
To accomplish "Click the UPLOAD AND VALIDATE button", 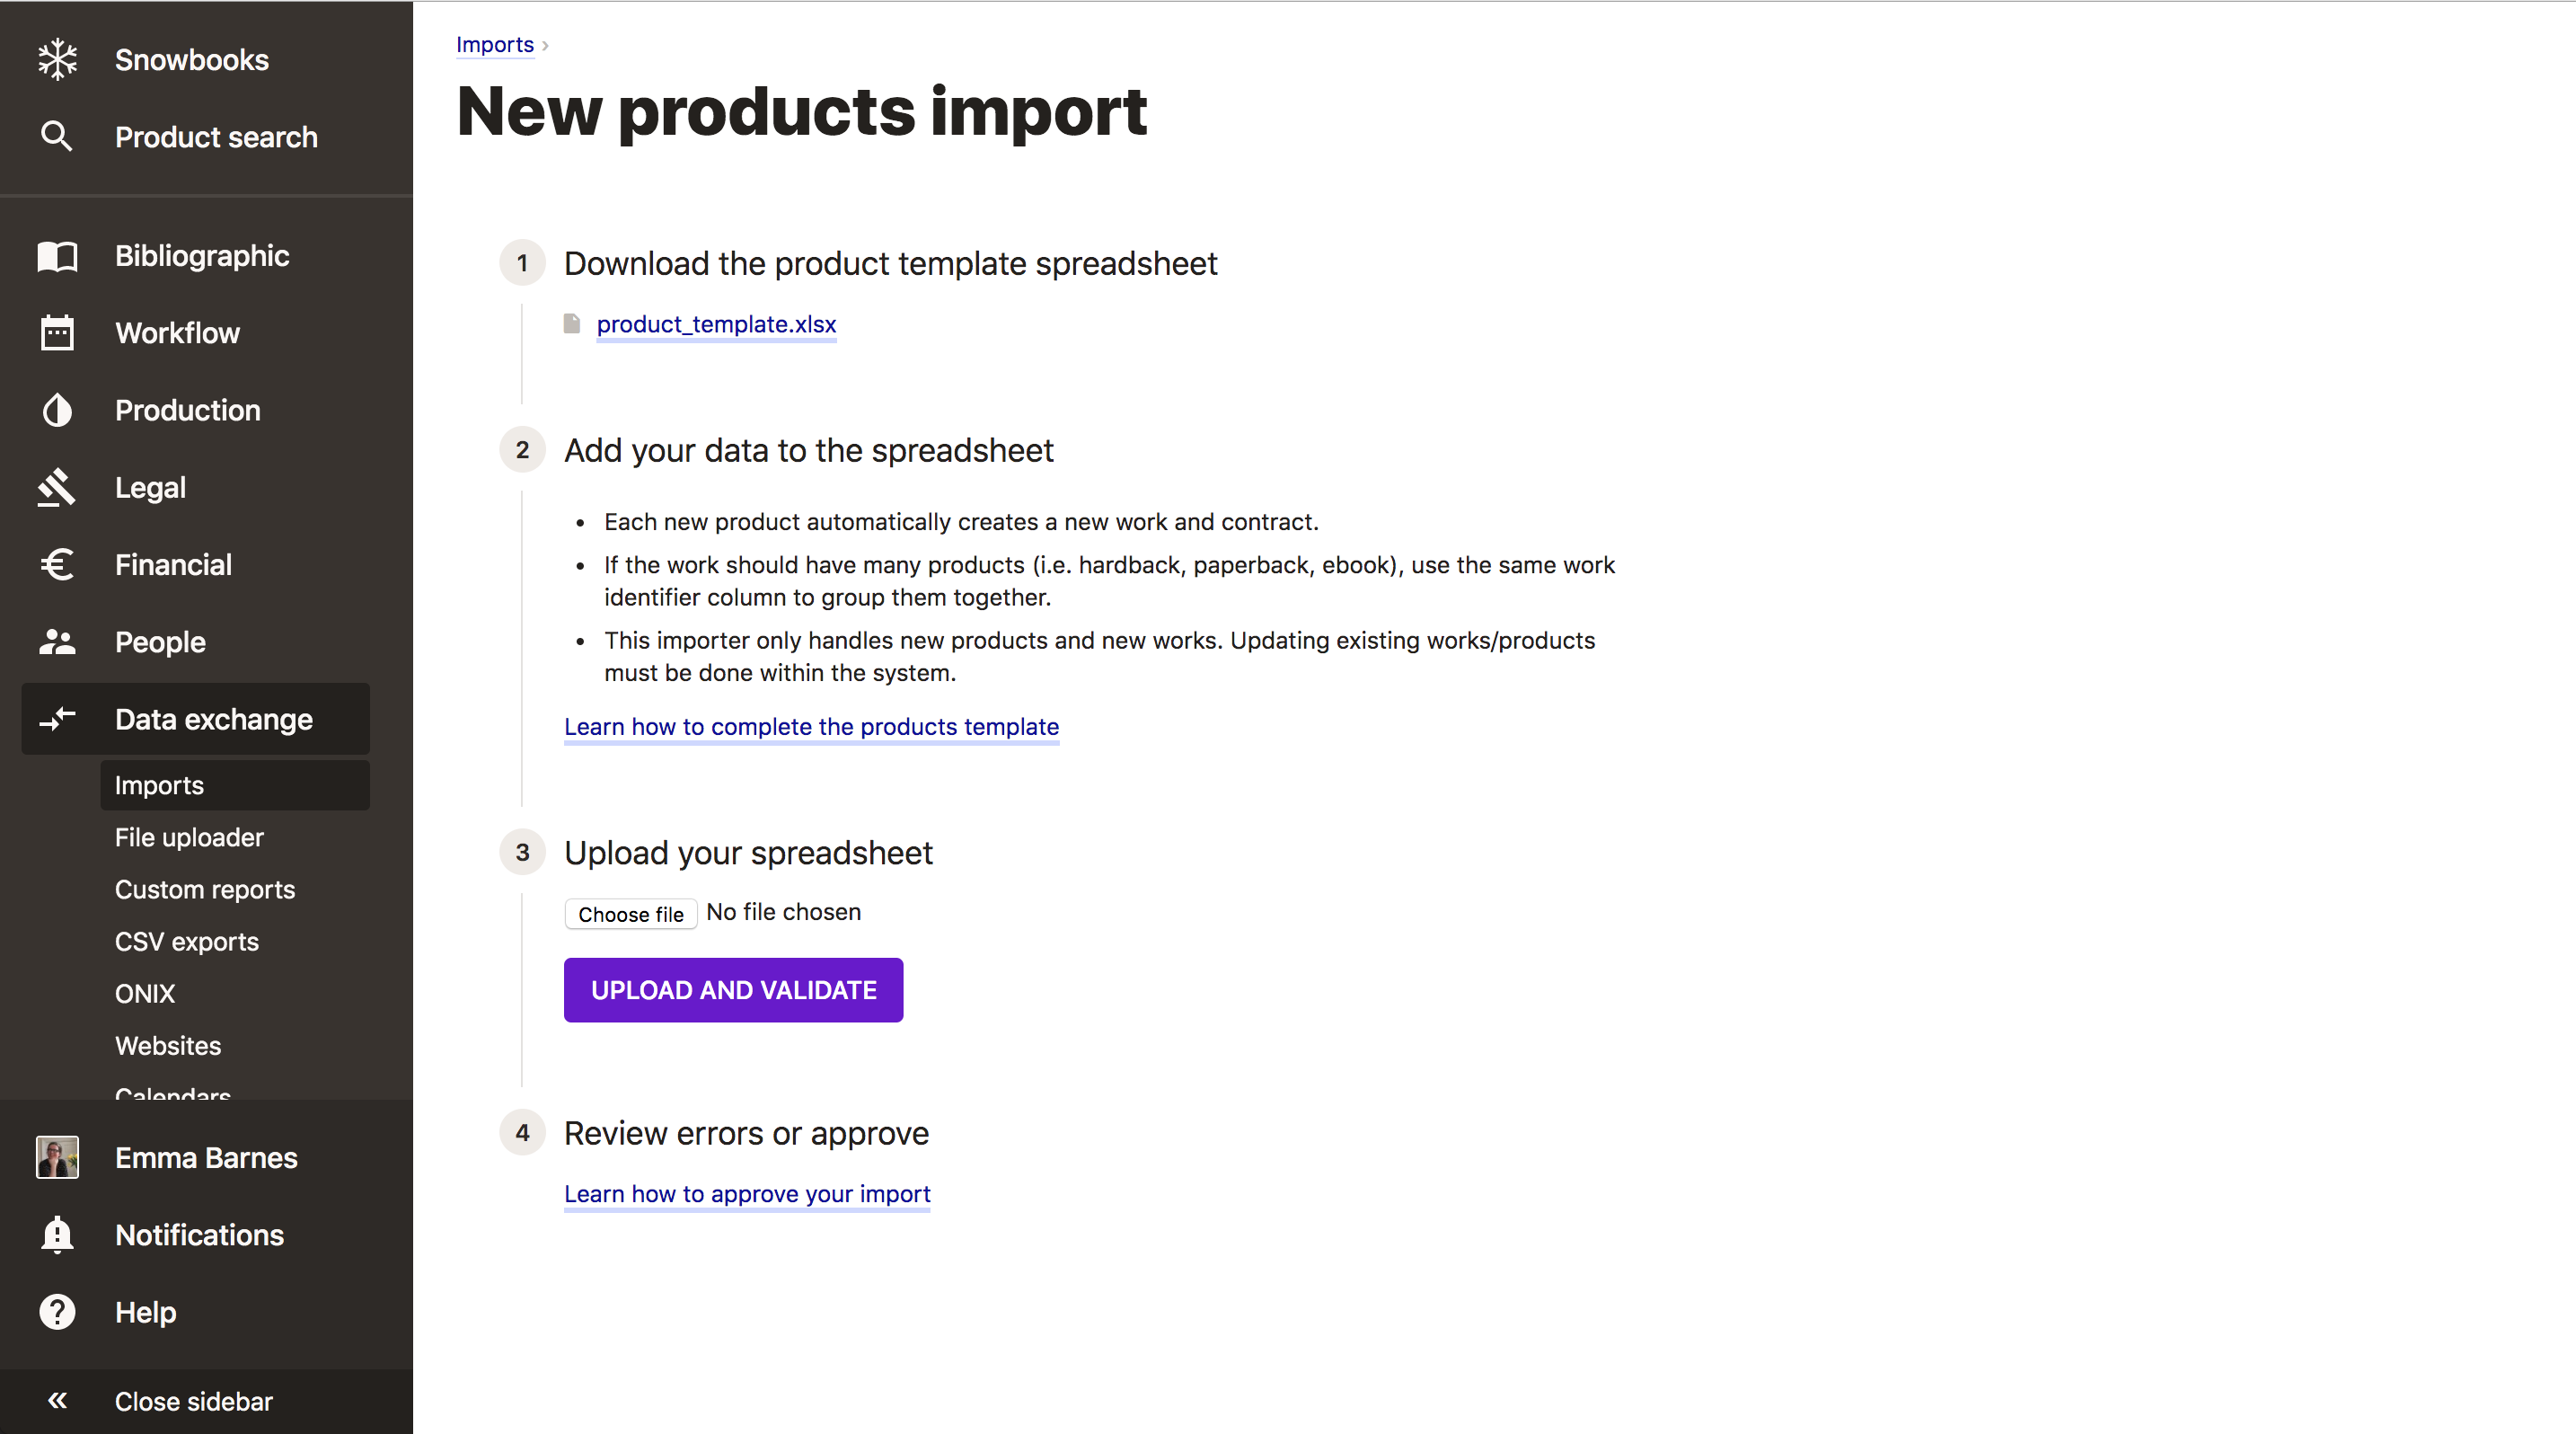I will (732, 989).
